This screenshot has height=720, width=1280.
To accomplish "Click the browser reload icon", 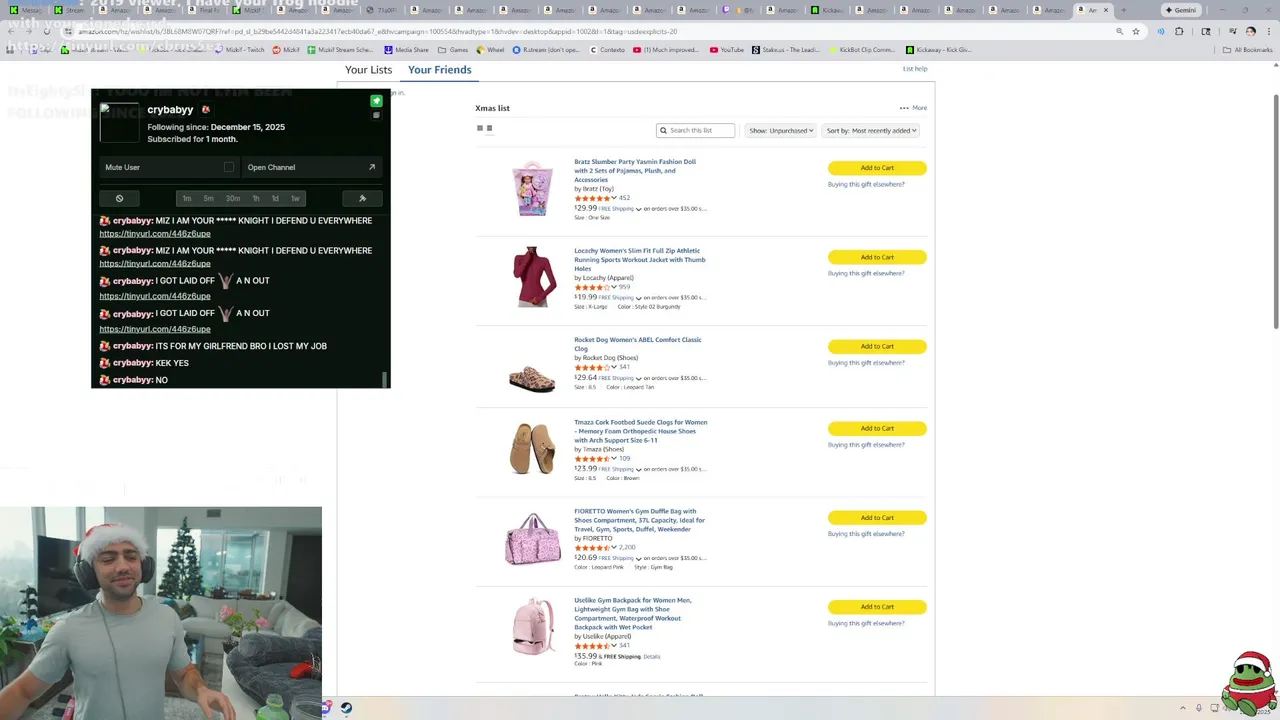I will pyautogui.click(x=46, y=31).
